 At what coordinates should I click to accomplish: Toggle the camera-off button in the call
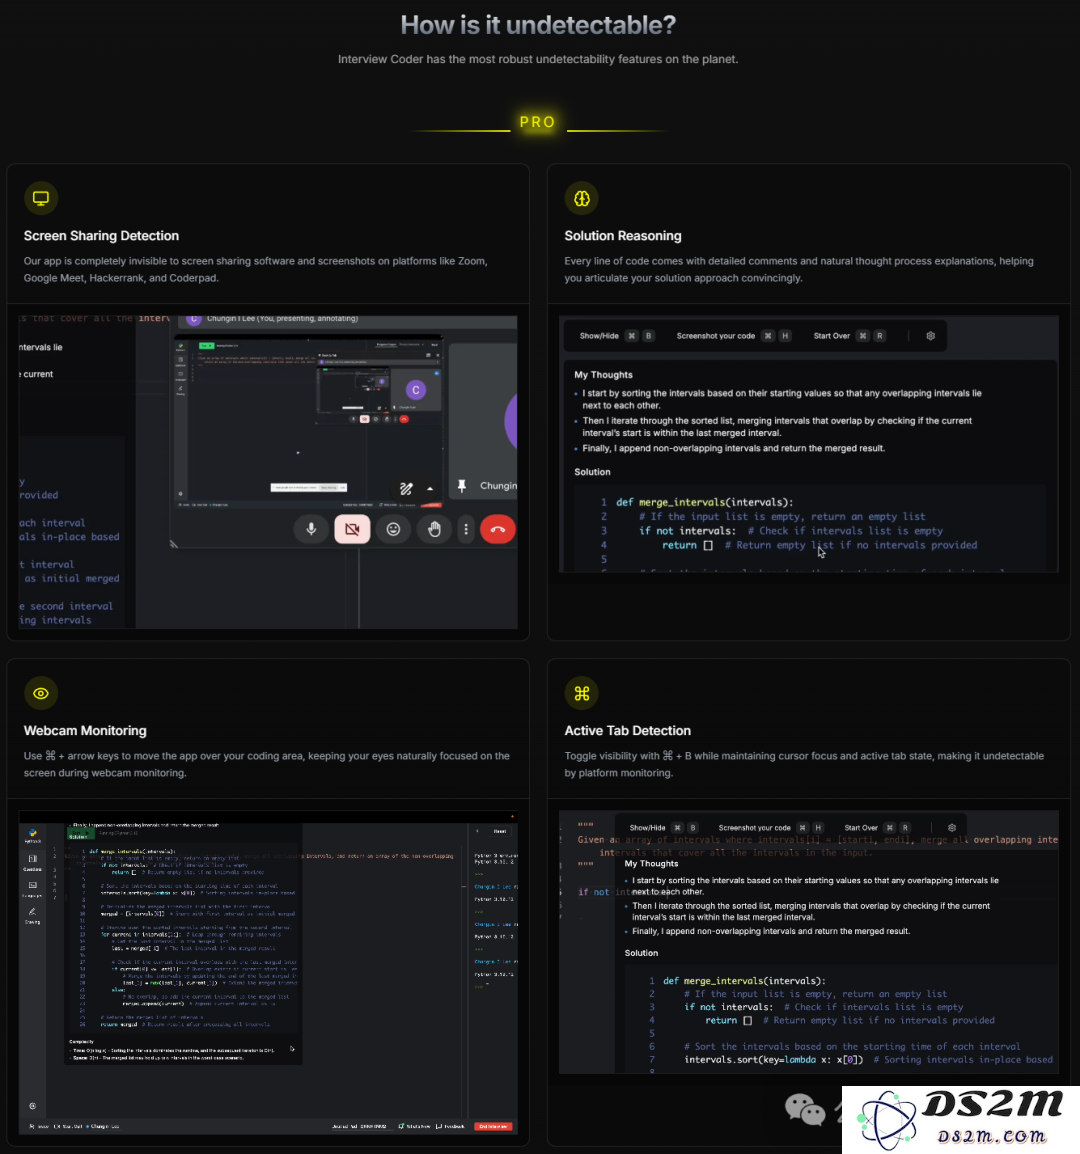(352, 529)
